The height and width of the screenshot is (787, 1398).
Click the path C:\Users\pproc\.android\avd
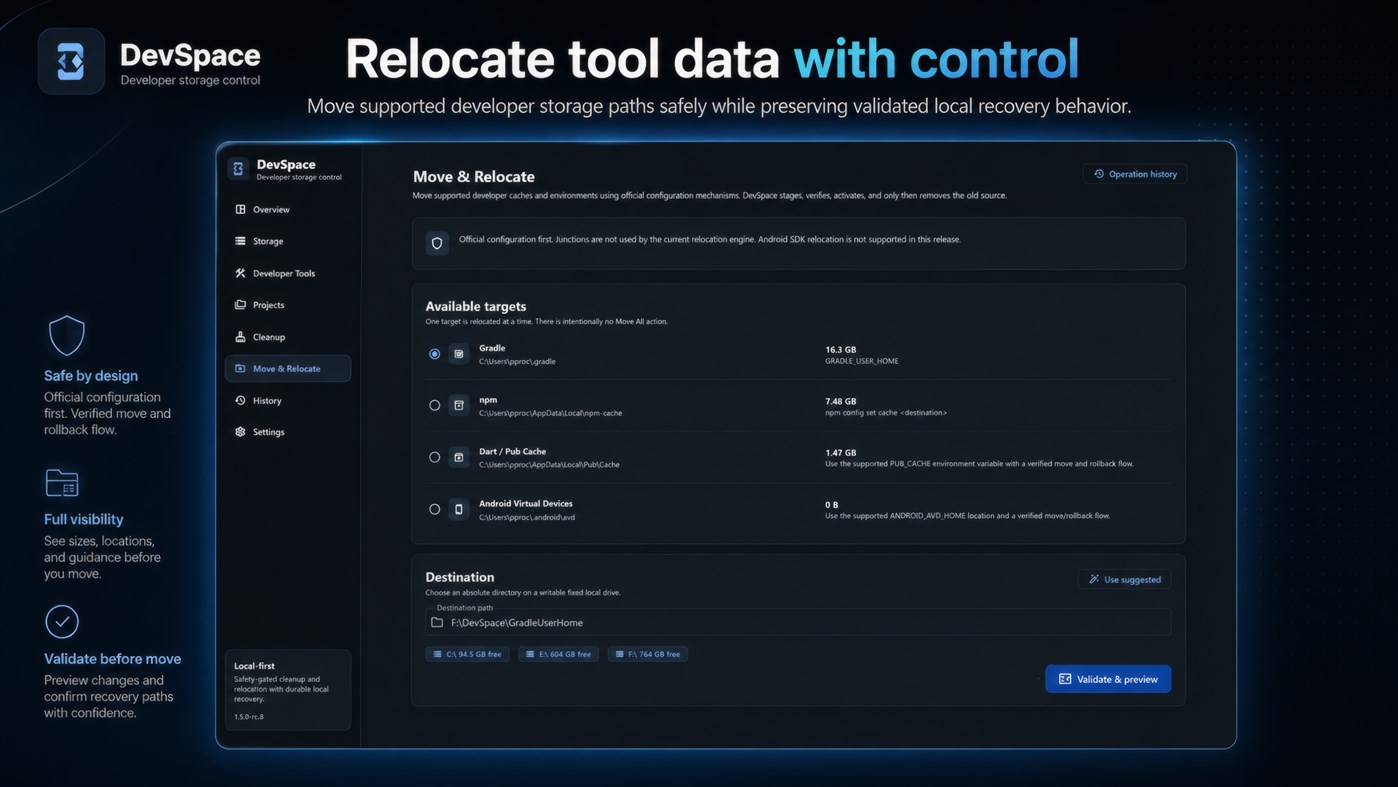527,517
